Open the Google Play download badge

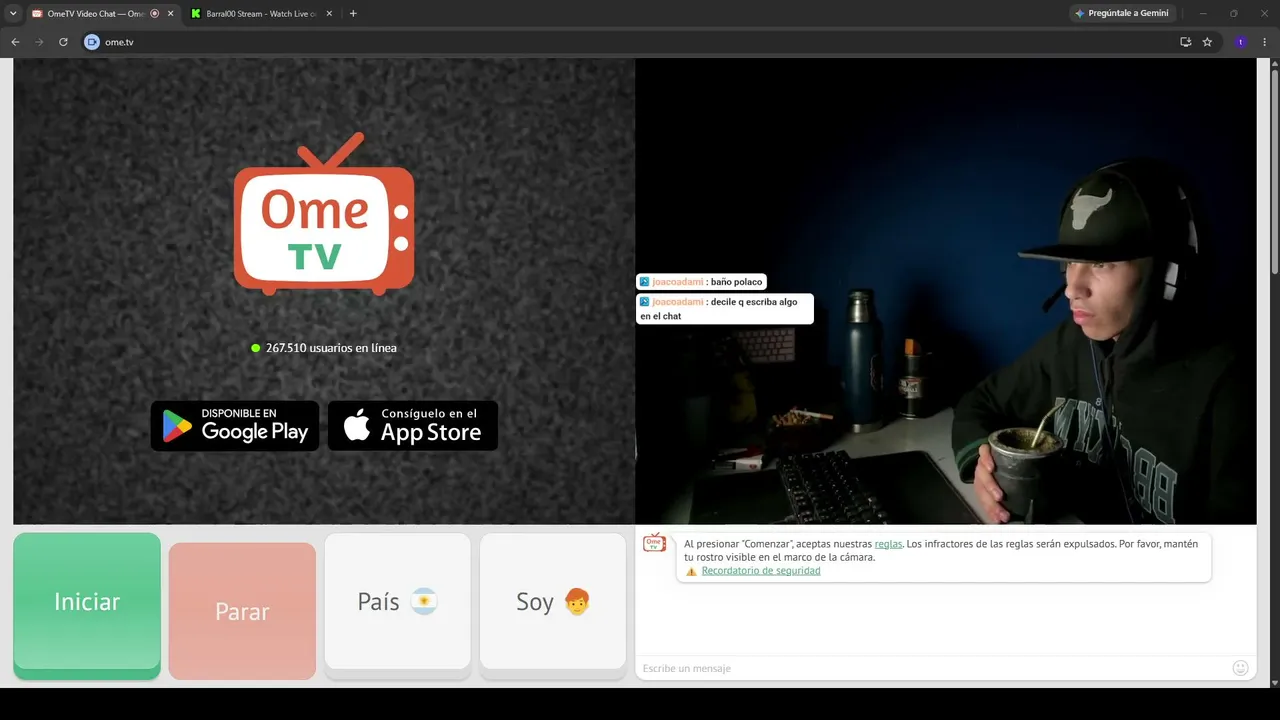pyautogui.click(x=235, y=426)
